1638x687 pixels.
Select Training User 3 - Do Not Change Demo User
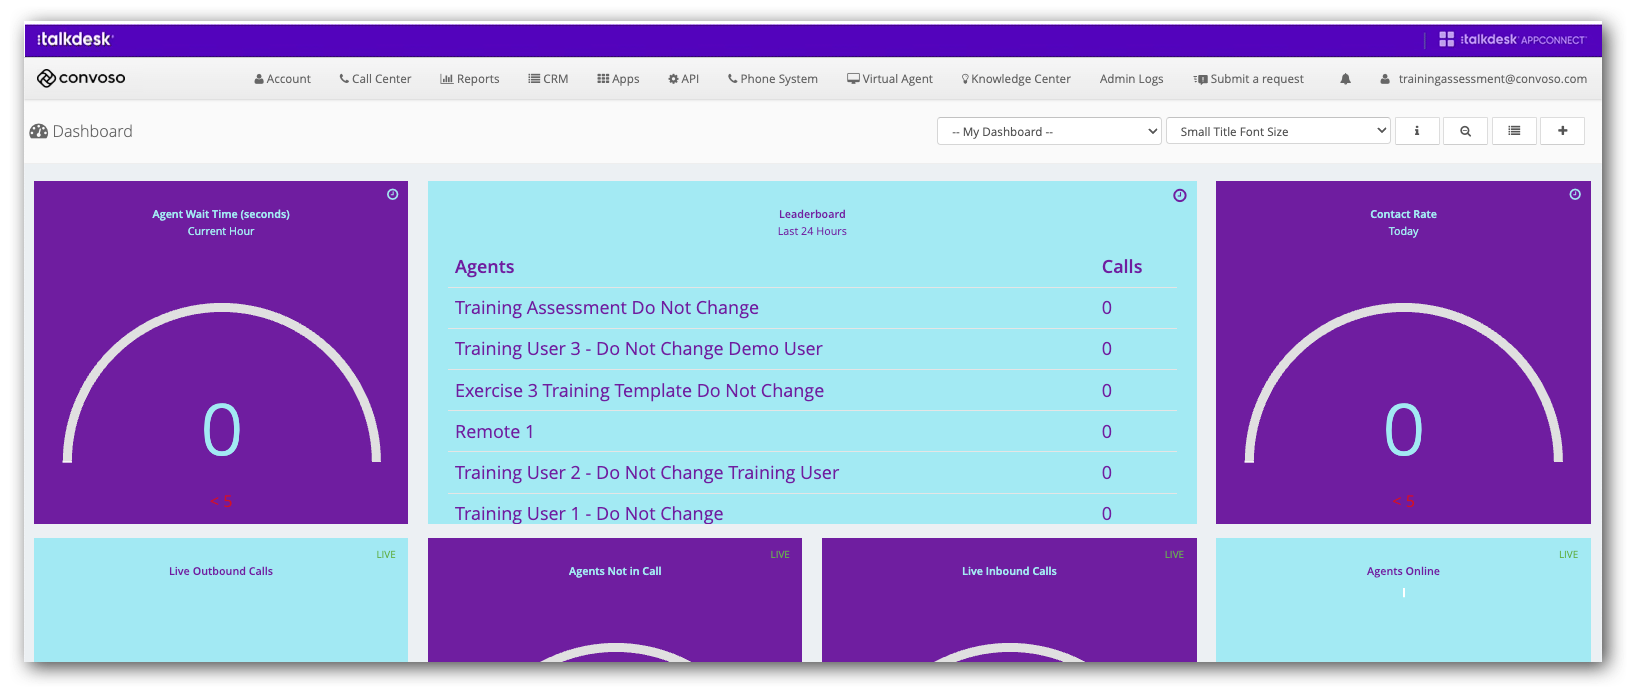pyautogui.click(x=812, y=349)
